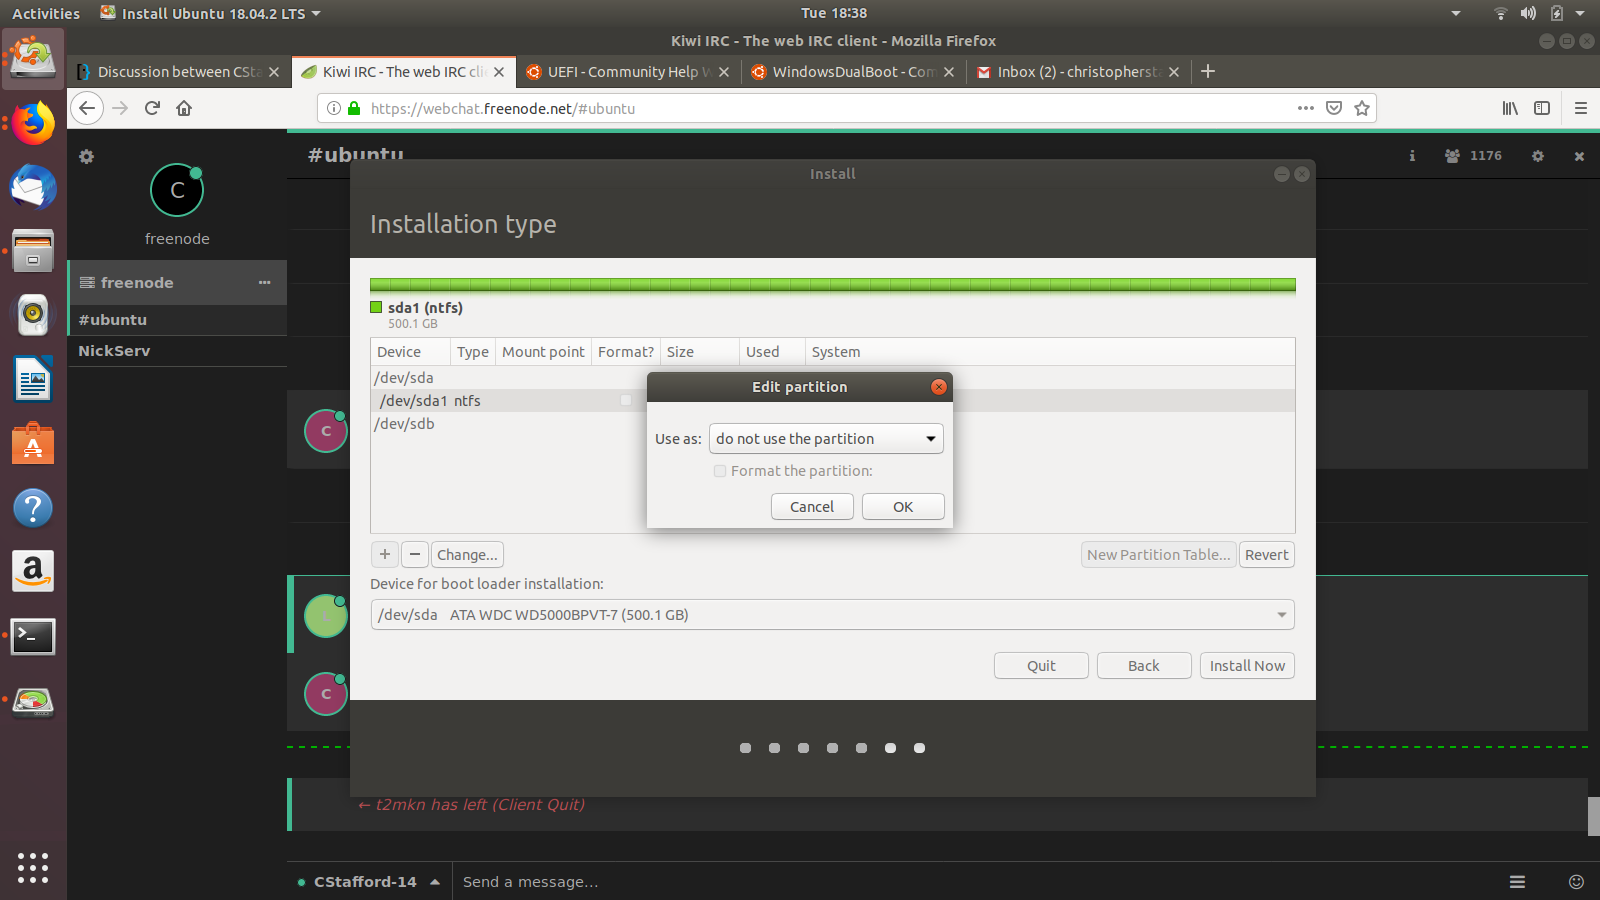Click the IRC chat scrollbar thumb

pyautogui.click(x=1594, y=816)
